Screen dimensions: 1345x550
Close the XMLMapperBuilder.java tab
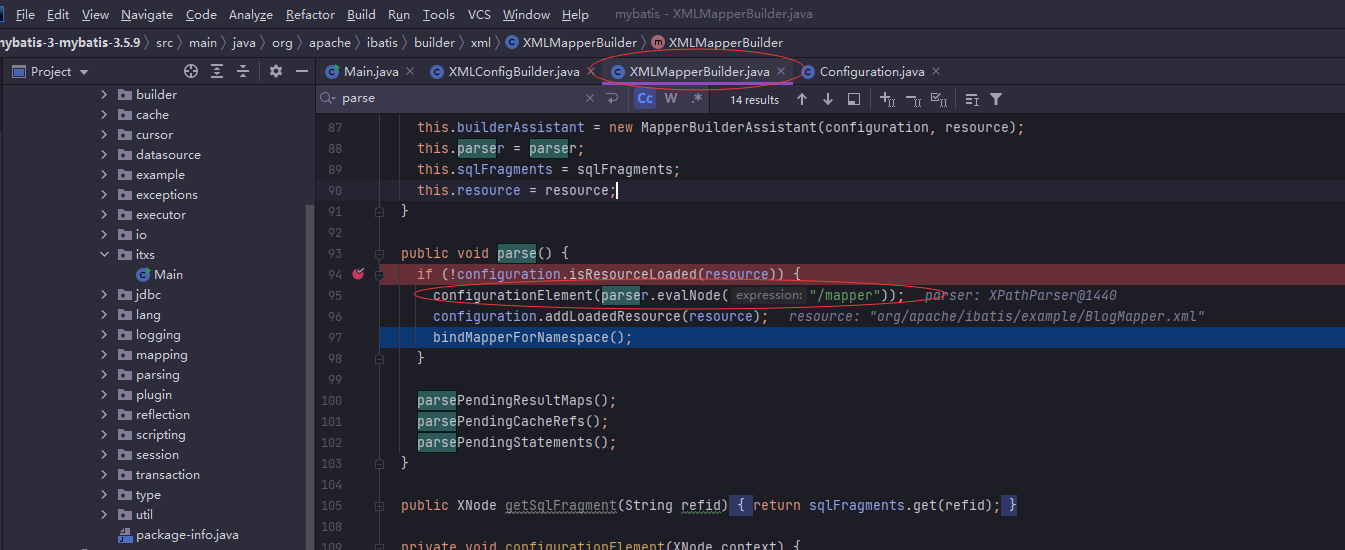[781, 72]
